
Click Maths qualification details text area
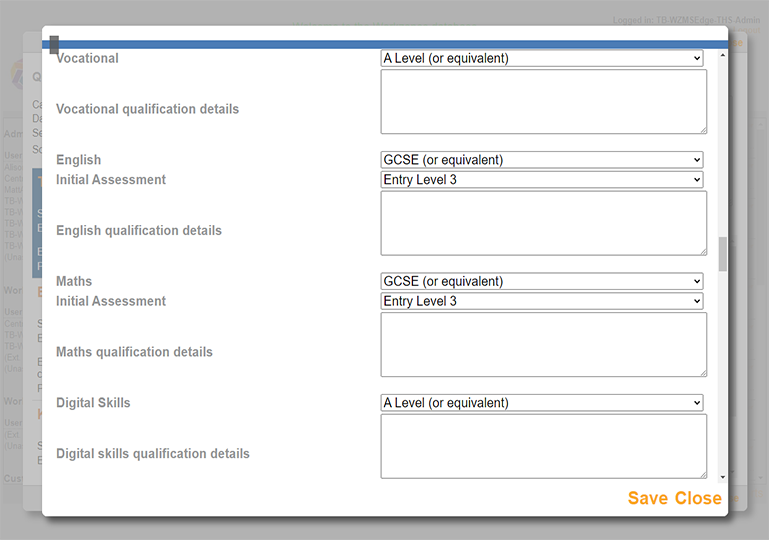(x=544, y=345)
